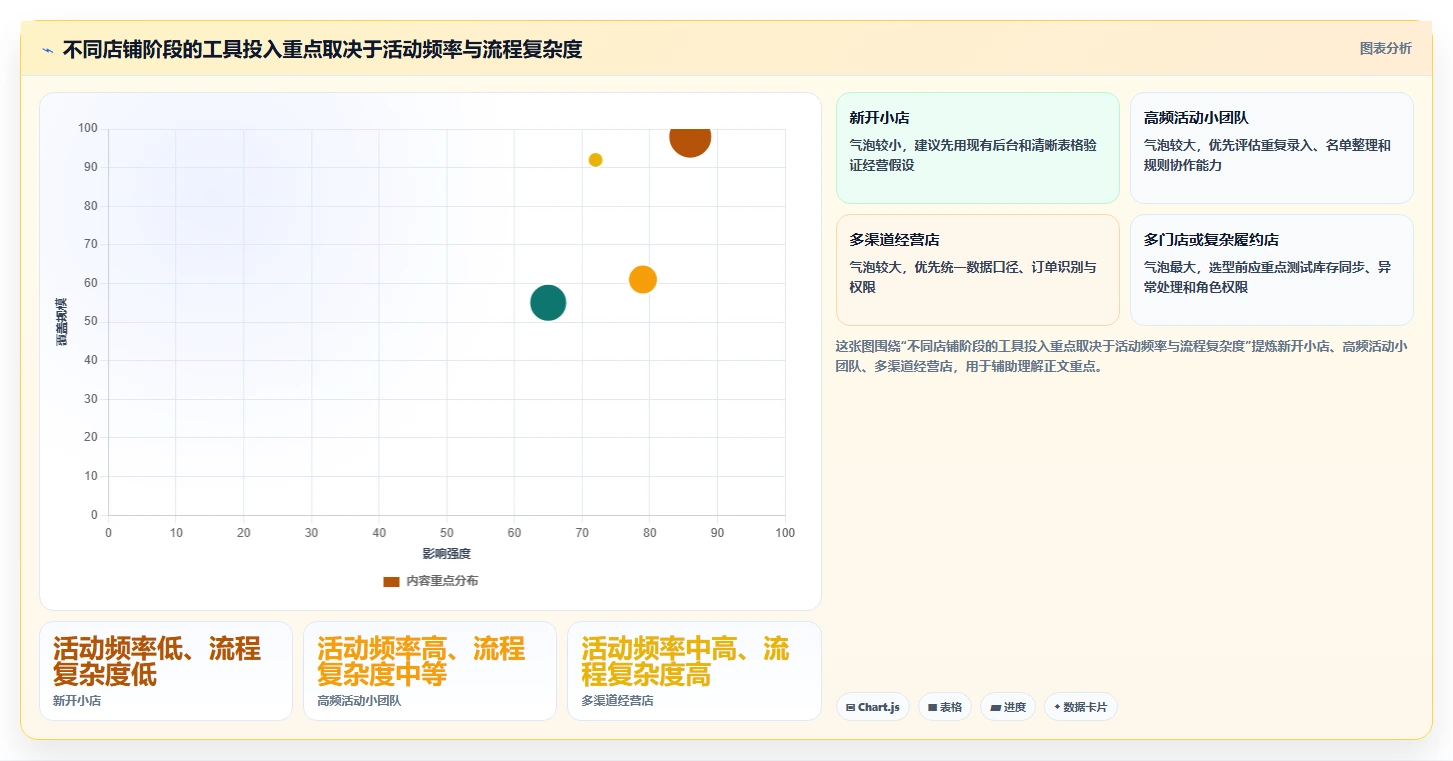1453x761 pixels.
Task: Click the lightning icon beside the title
Action: pos(47,50)
